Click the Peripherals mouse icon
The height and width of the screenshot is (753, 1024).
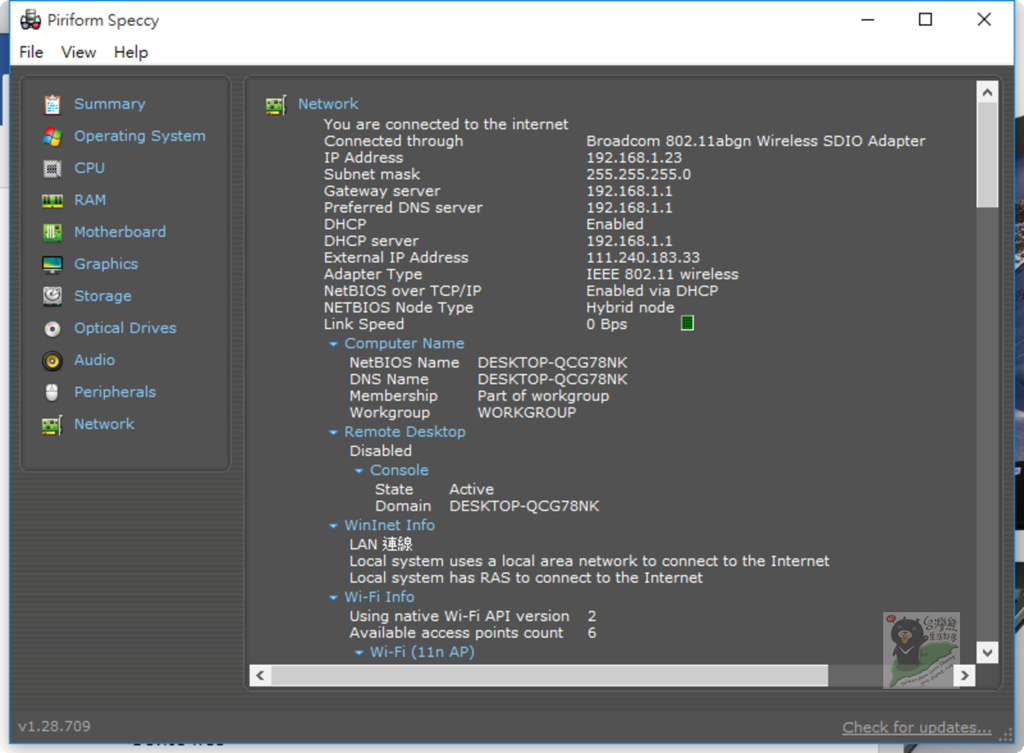[52, 393]
